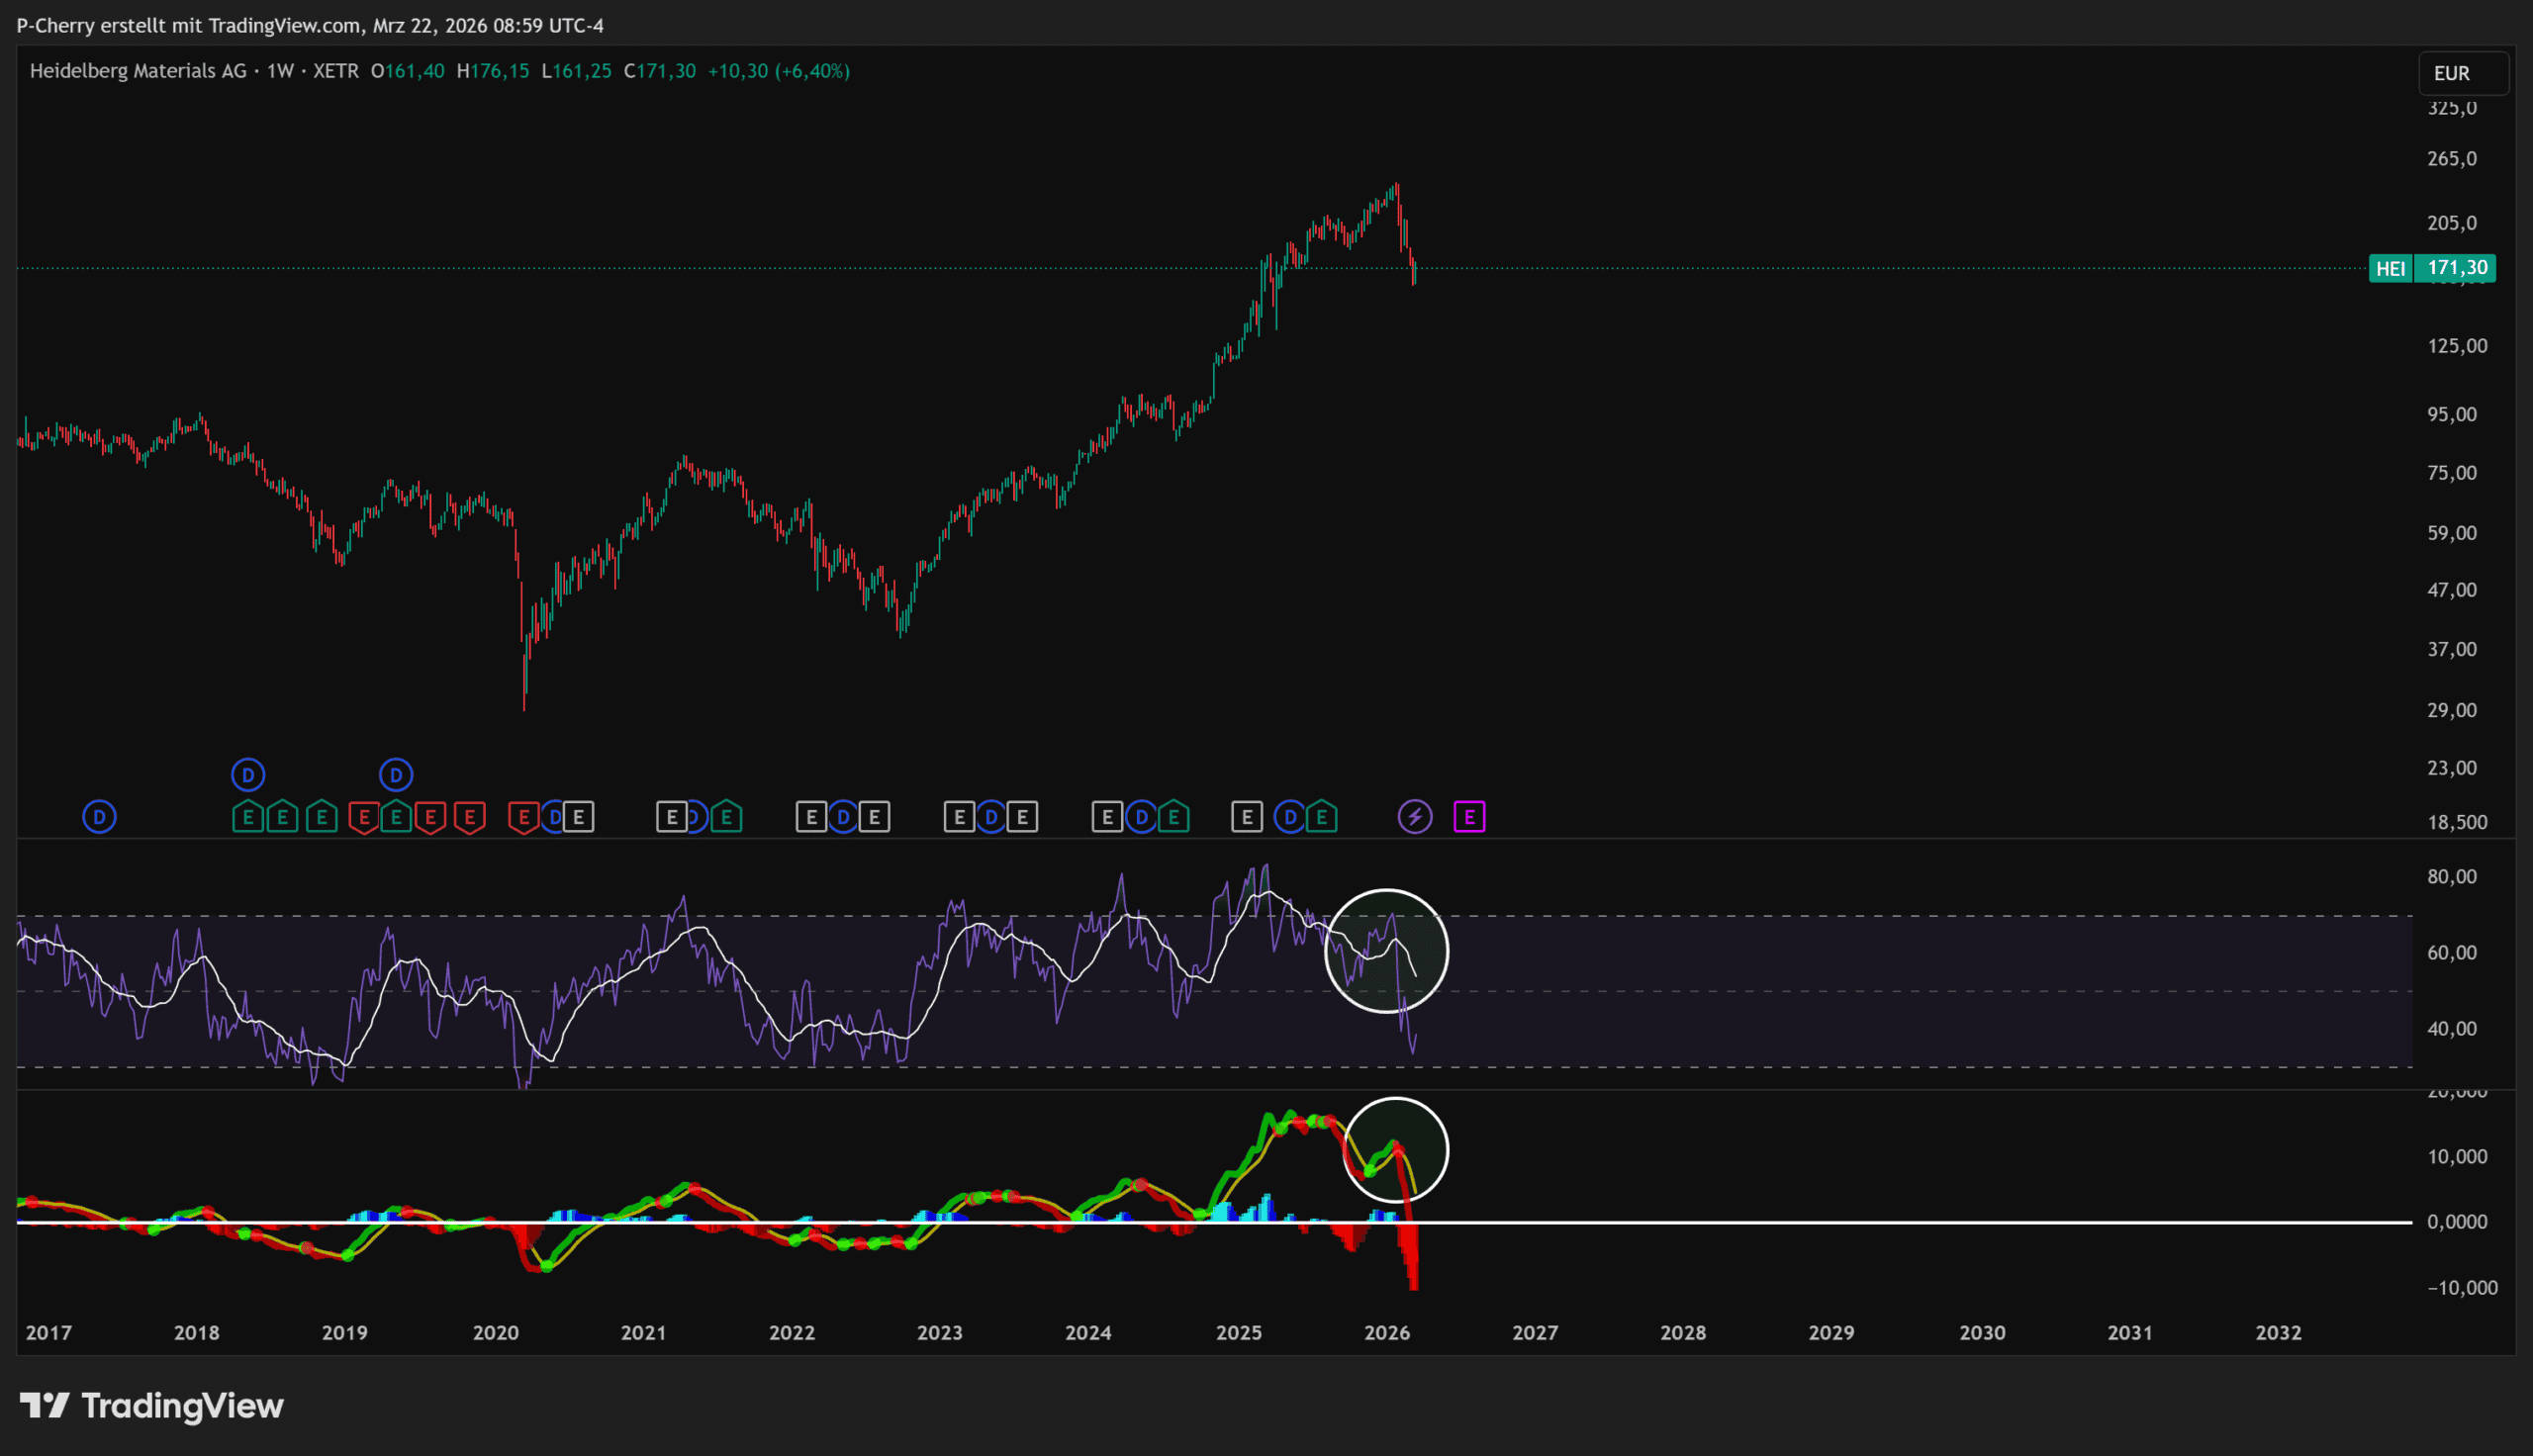Viewport: 2533px width, 1456px height.
Task: Click the magenta upcoming earnings E marker
Action: [x=1468, y=817]
